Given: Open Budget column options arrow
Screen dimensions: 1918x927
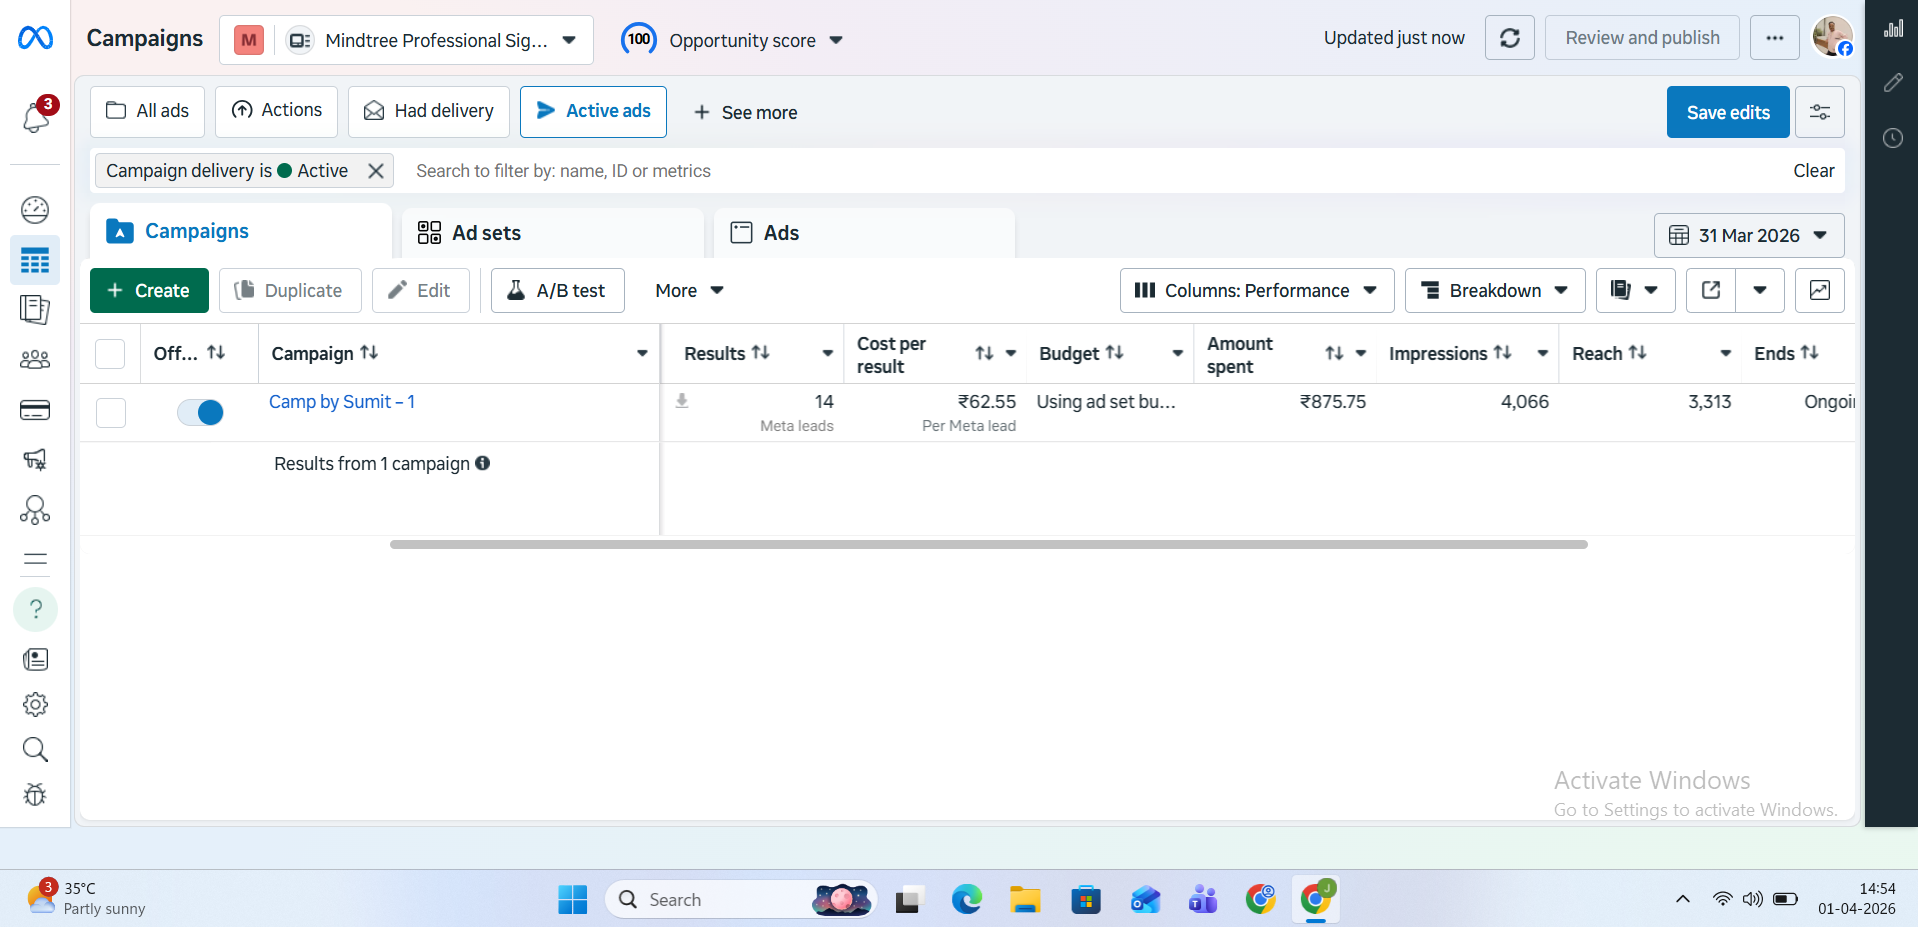Looking at the screenshot, I should 1178,354.
